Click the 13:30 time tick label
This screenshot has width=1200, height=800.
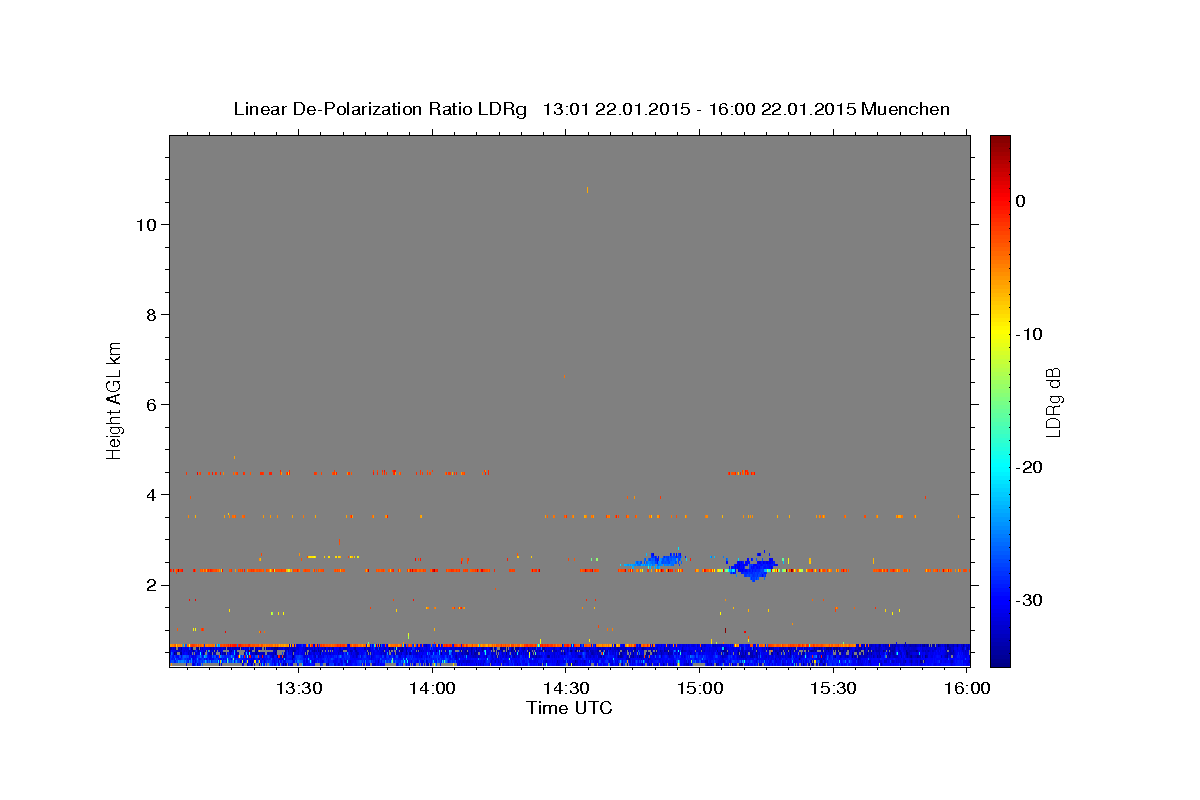coord(298,688)
